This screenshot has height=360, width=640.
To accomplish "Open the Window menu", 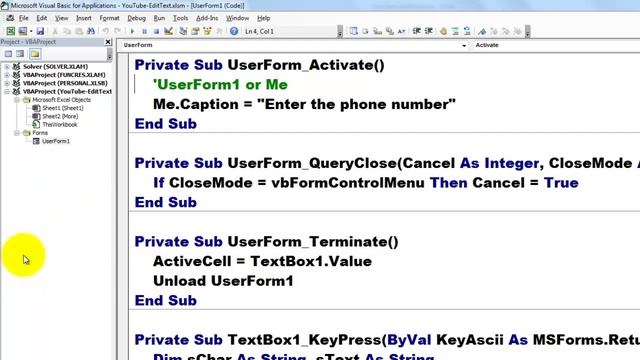I will [237, 18].
